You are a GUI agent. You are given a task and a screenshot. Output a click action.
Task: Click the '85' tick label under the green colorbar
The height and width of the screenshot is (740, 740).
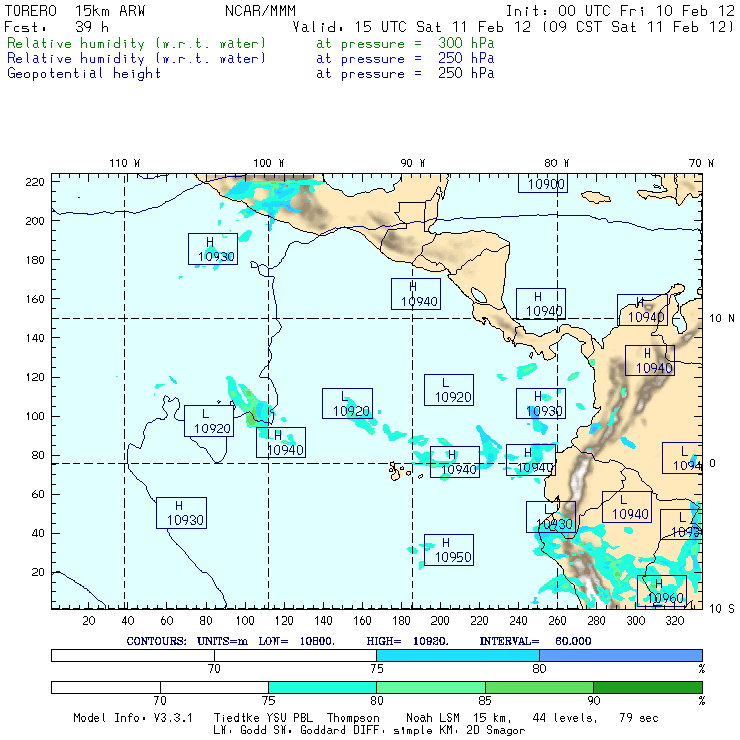(x=485, y=700)
